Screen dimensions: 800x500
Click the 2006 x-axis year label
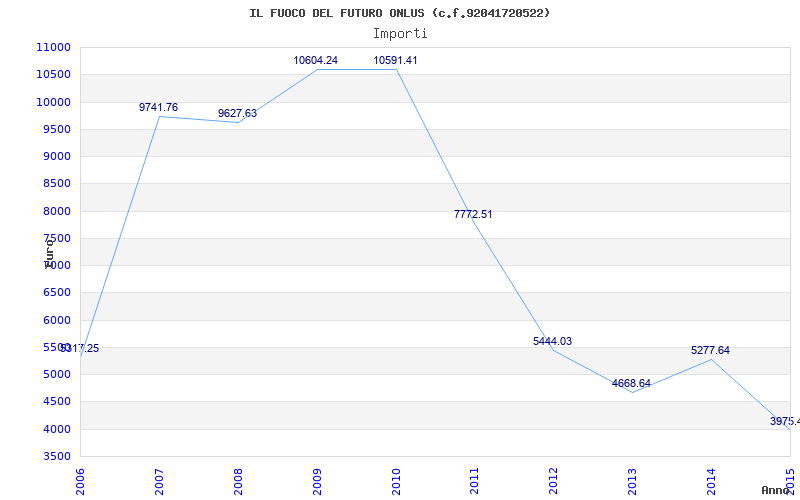[80, 481]
